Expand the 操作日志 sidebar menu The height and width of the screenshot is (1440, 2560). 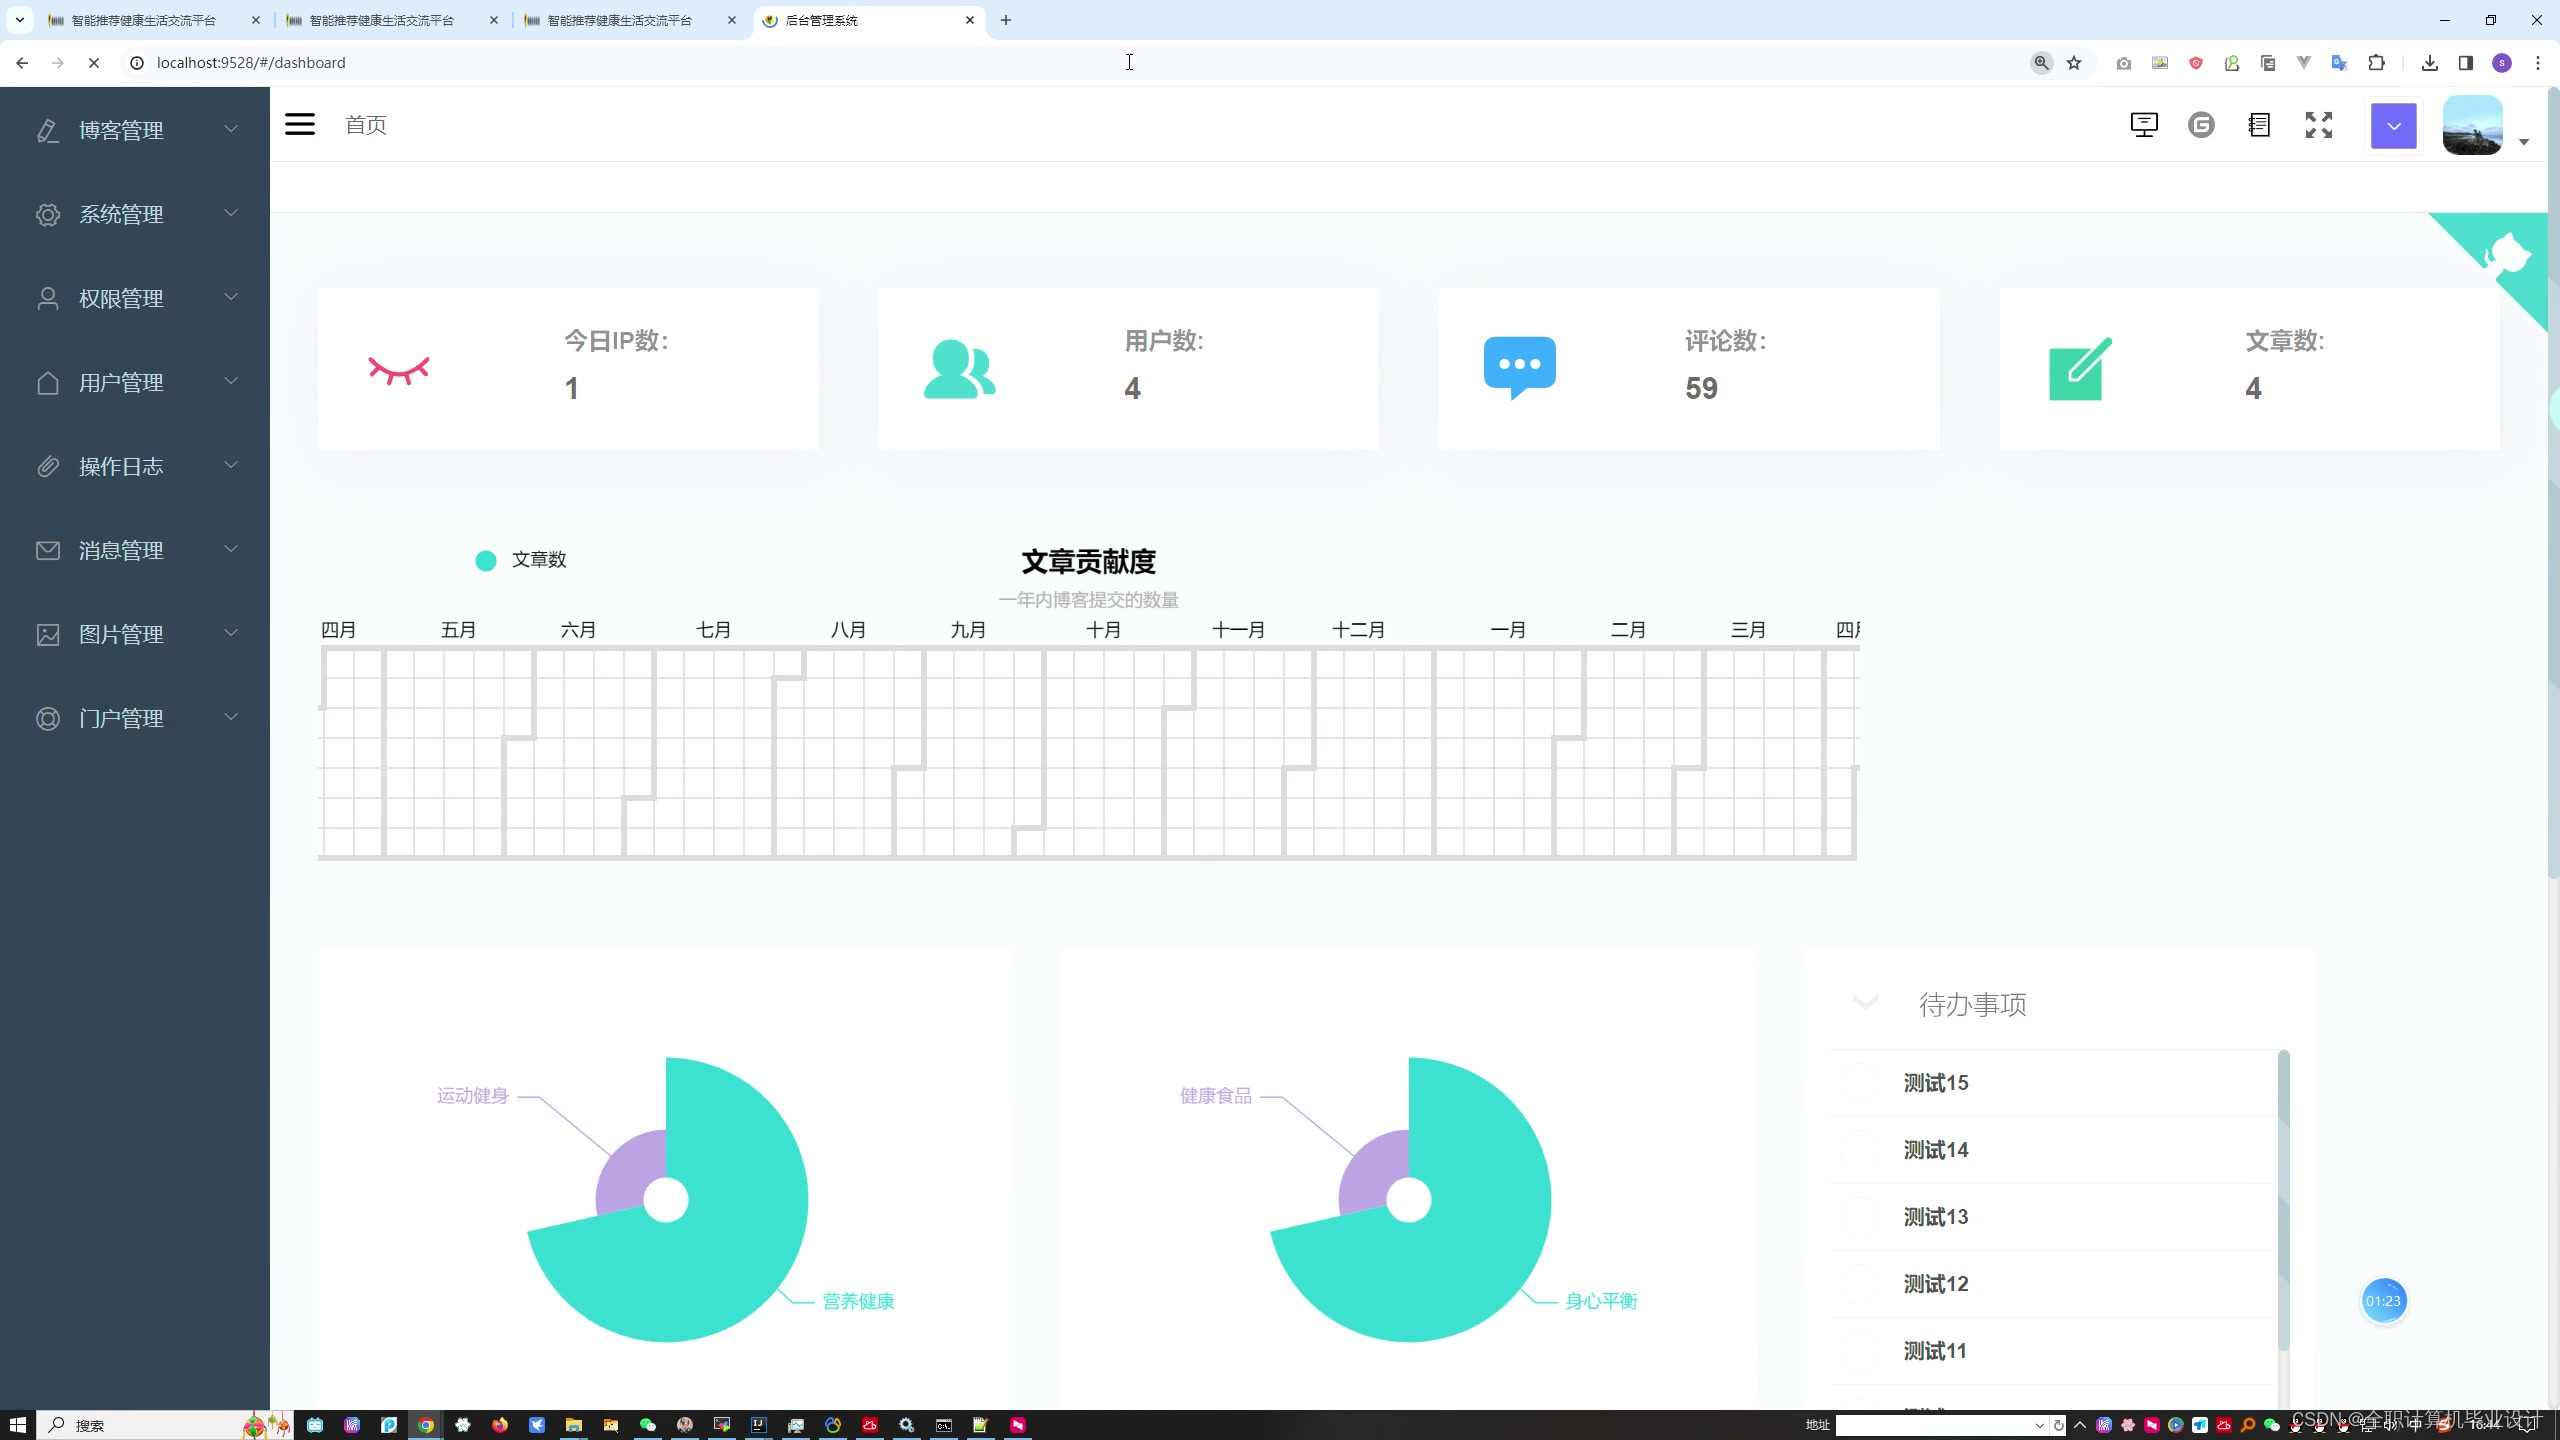[135, 466]
